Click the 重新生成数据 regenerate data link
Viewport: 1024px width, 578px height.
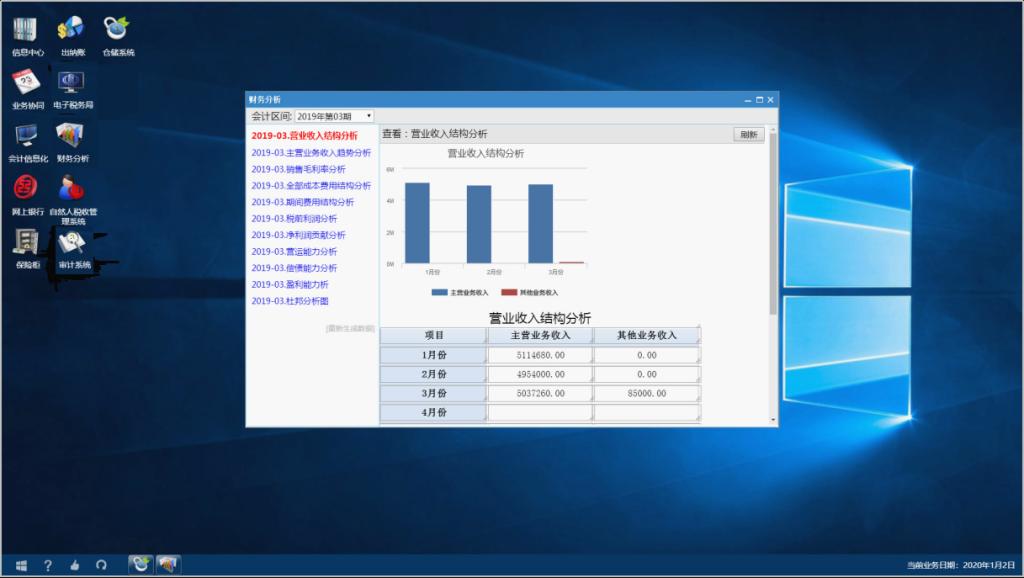[x=350, y=328]
